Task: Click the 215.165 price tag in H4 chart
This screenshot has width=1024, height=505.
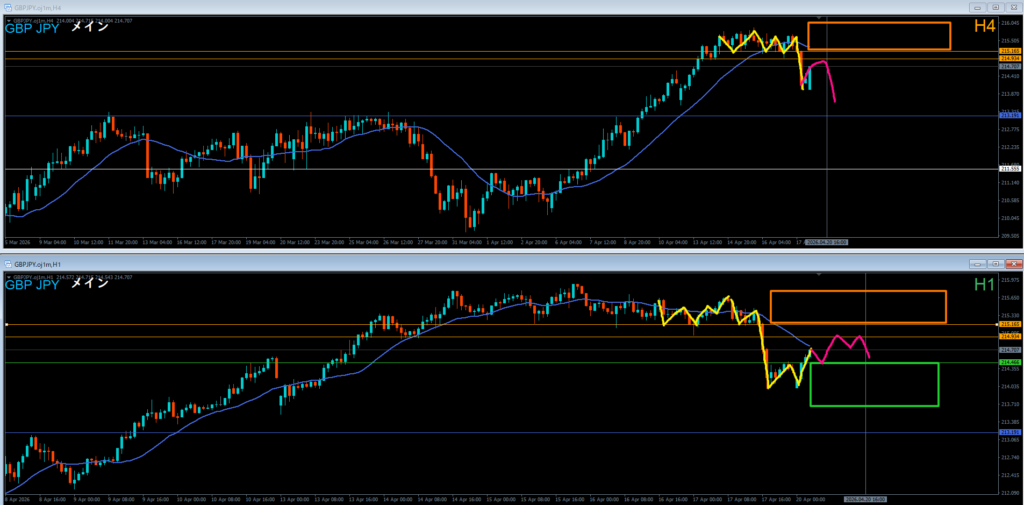Action: point(1010,51)
